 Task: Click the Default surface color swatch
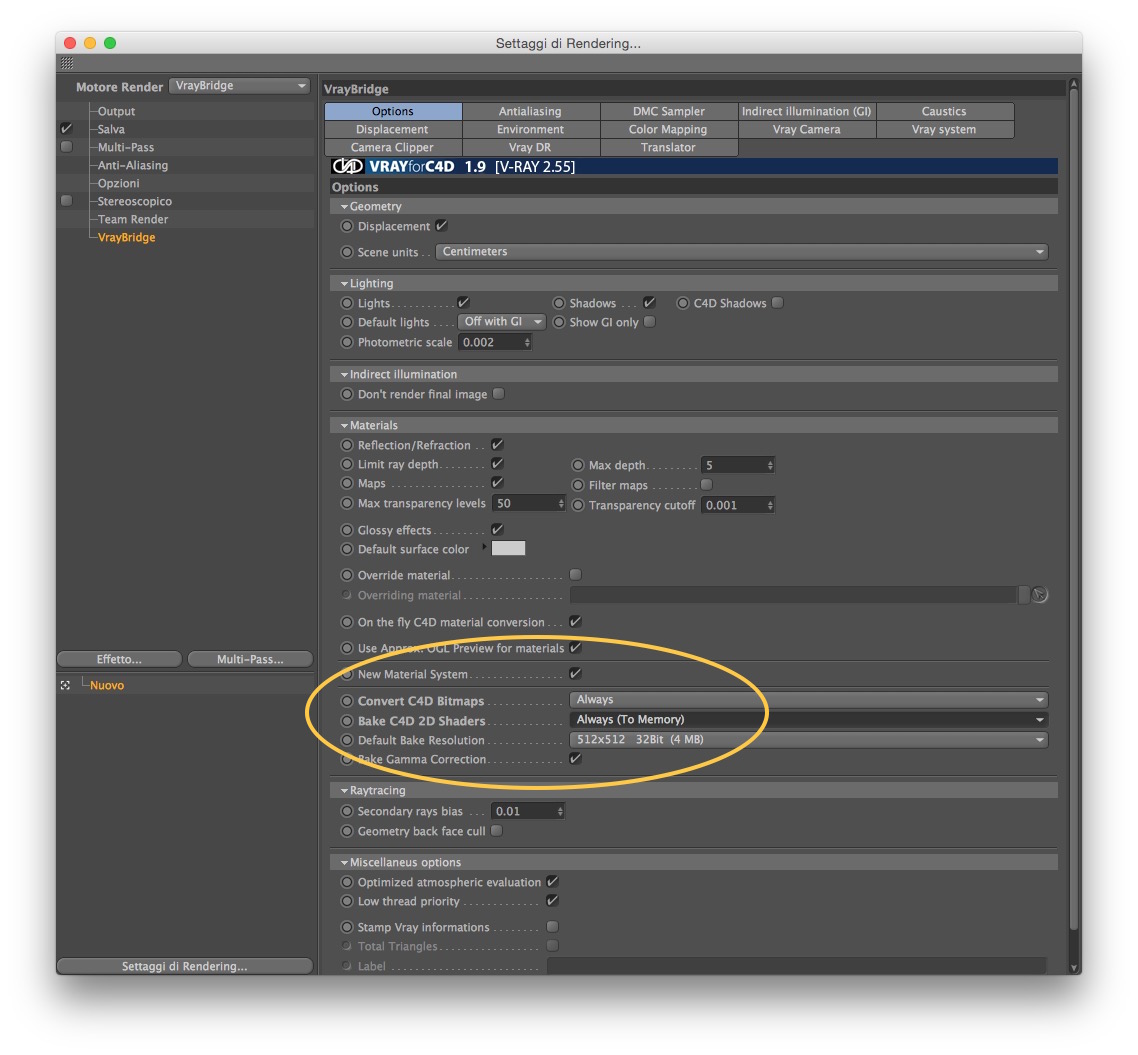pos(508,549)
